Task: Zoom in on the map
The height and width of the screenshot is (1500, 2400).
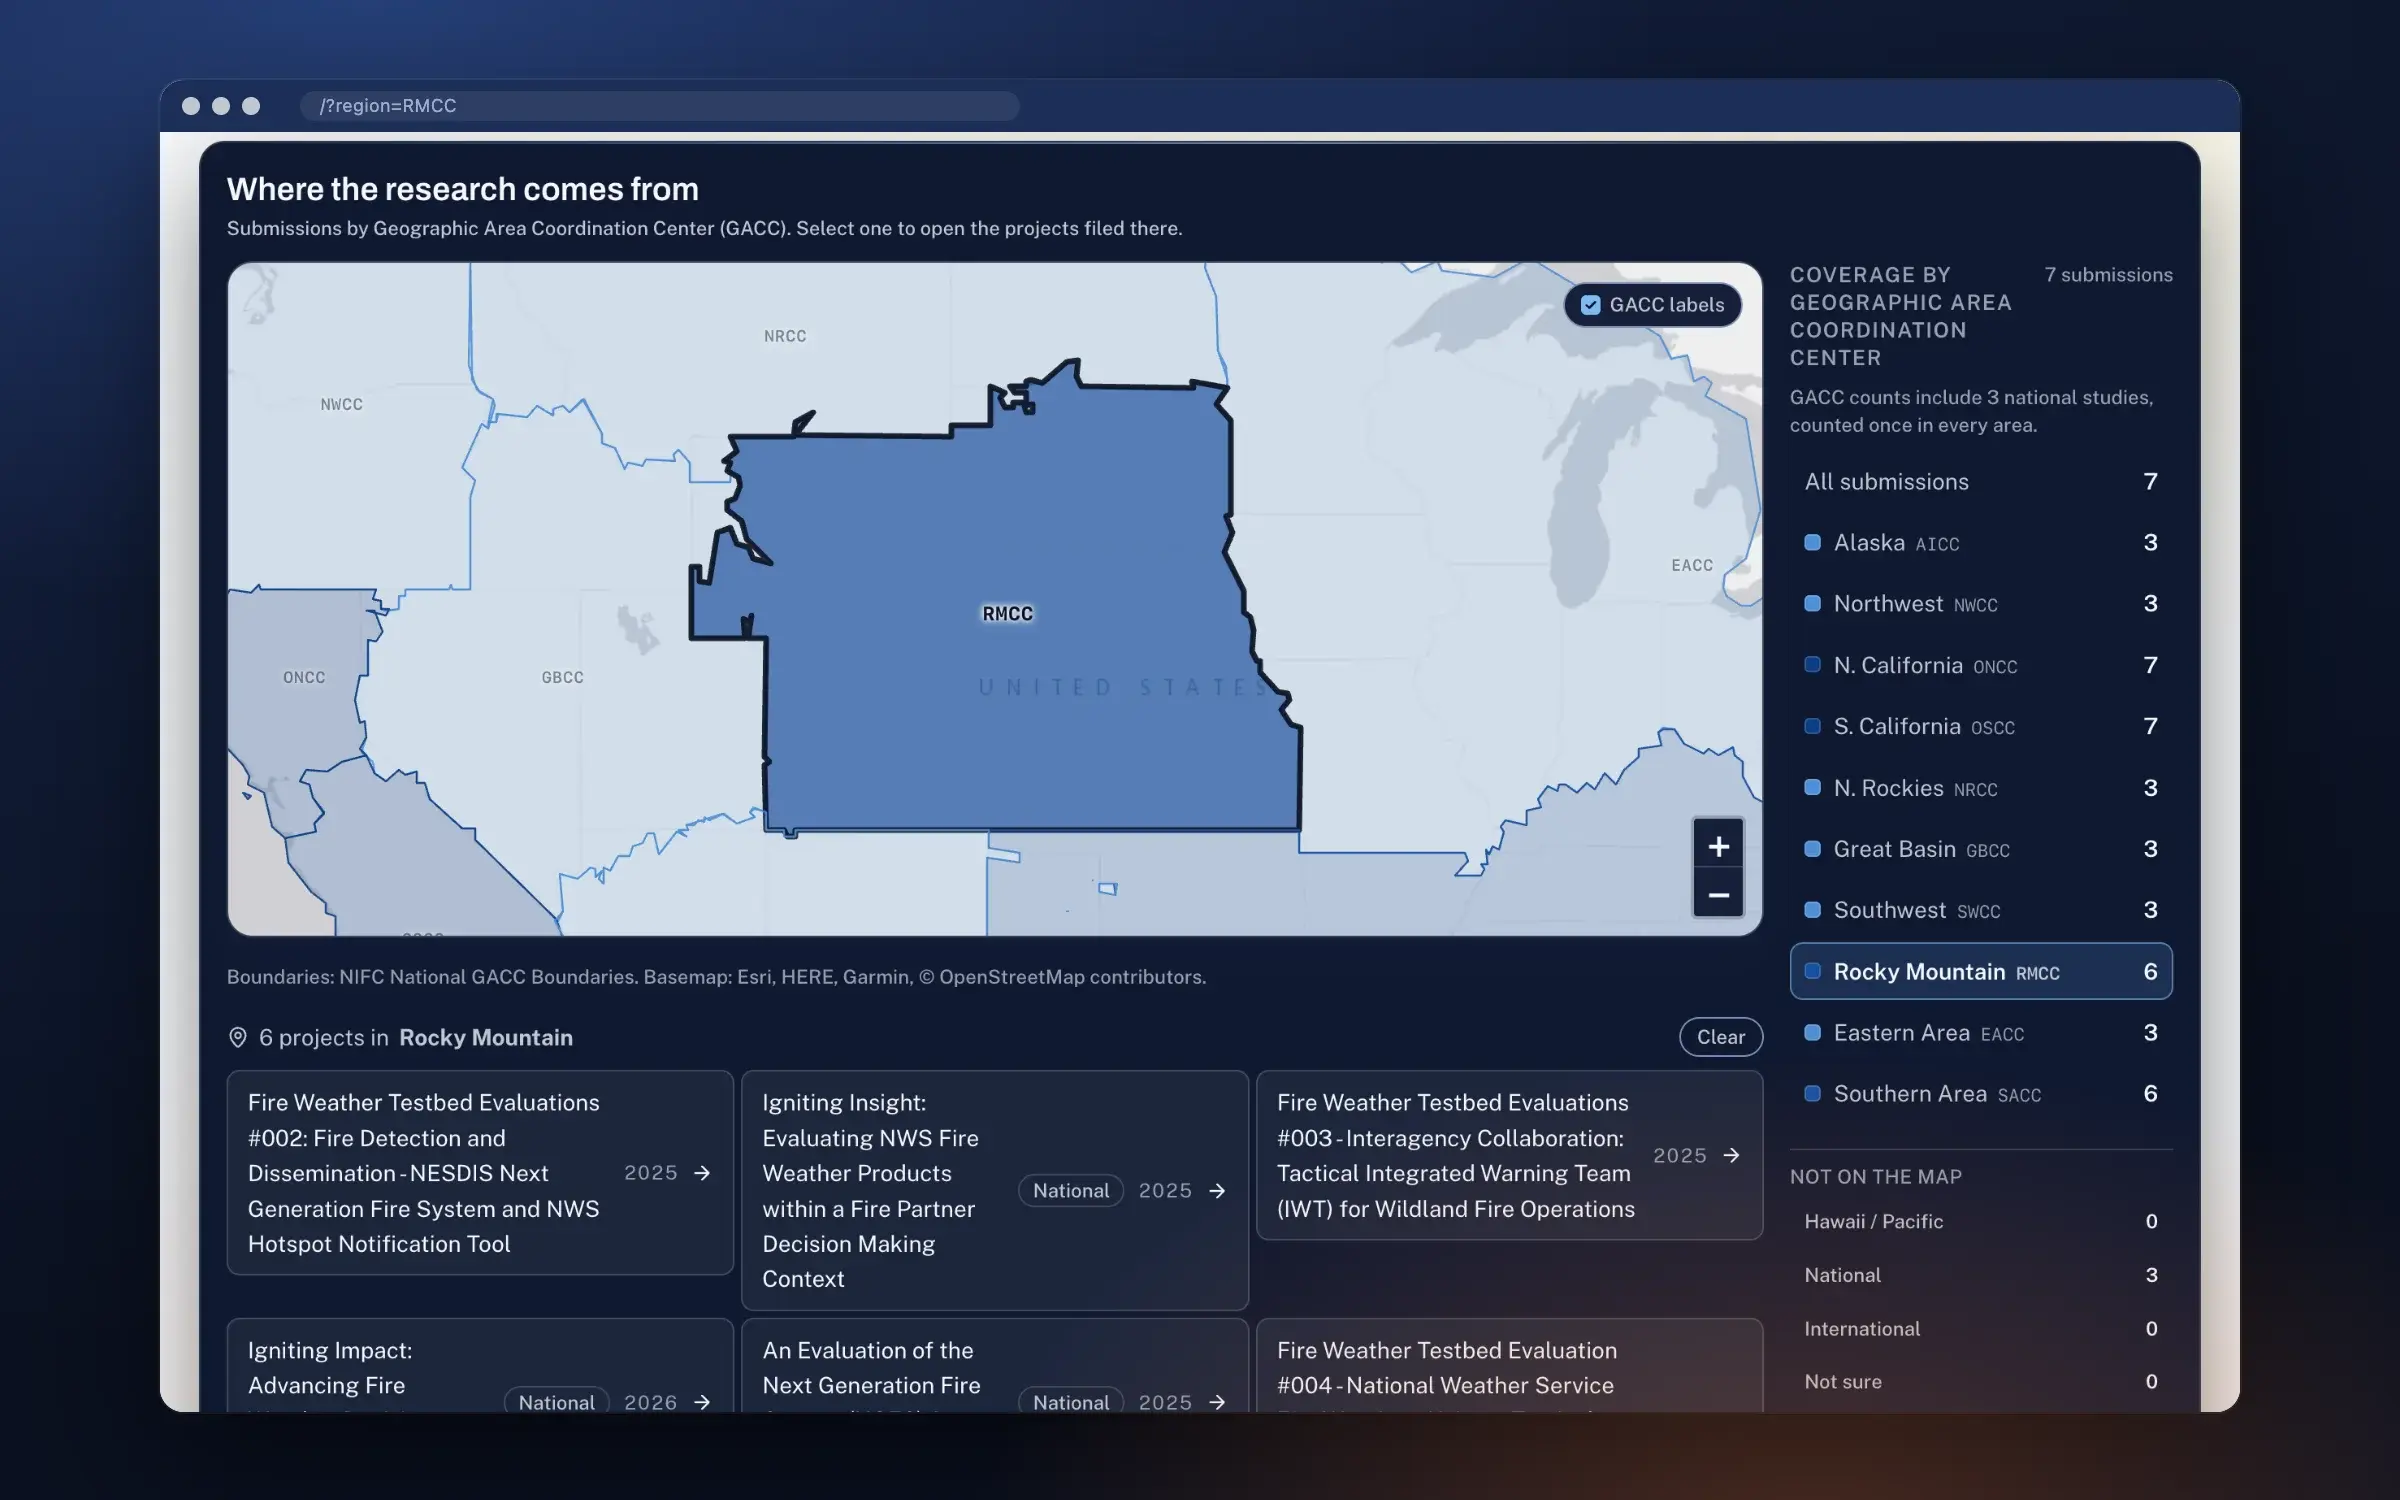Action: (x=1718, y=846)
